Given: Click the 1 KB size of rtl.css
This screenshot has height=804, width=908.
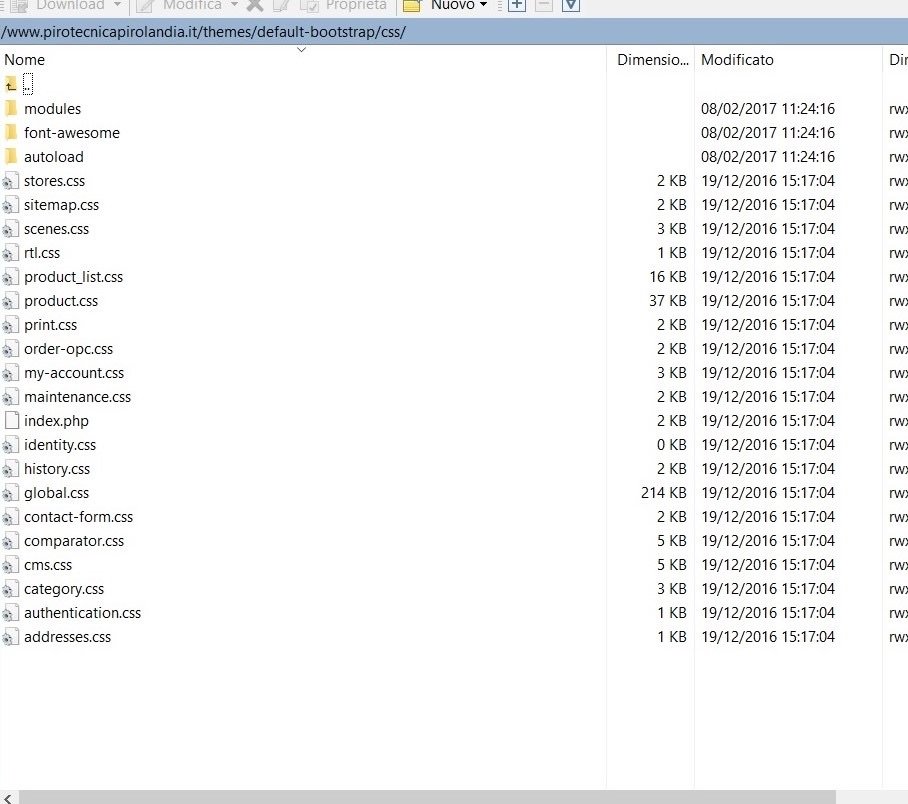Looking at the screenshot, I should 671,253.
